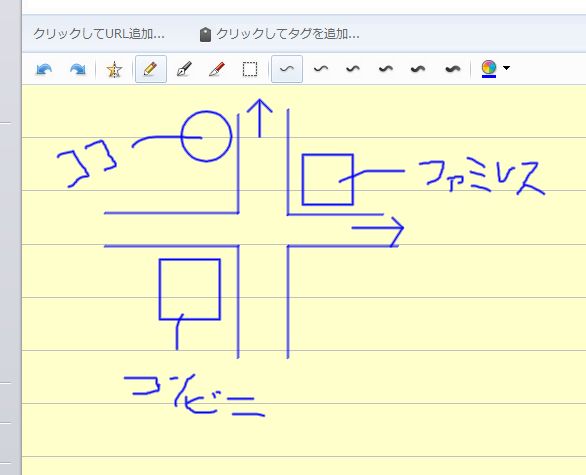Click the yellow ink note canvas
This screenshot has width=586, height=475.
(x=304, y=280)
